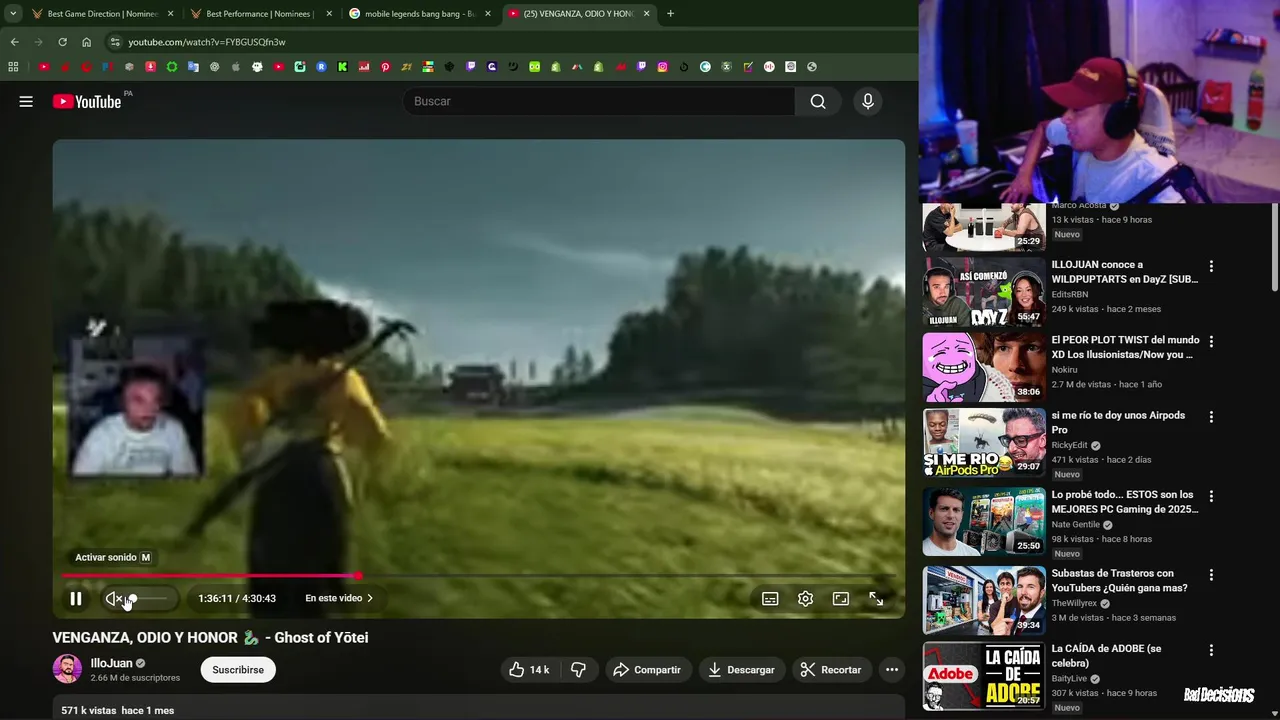
Task: Open the YouTube hamburger guide menu
Action: click(26, 101)
